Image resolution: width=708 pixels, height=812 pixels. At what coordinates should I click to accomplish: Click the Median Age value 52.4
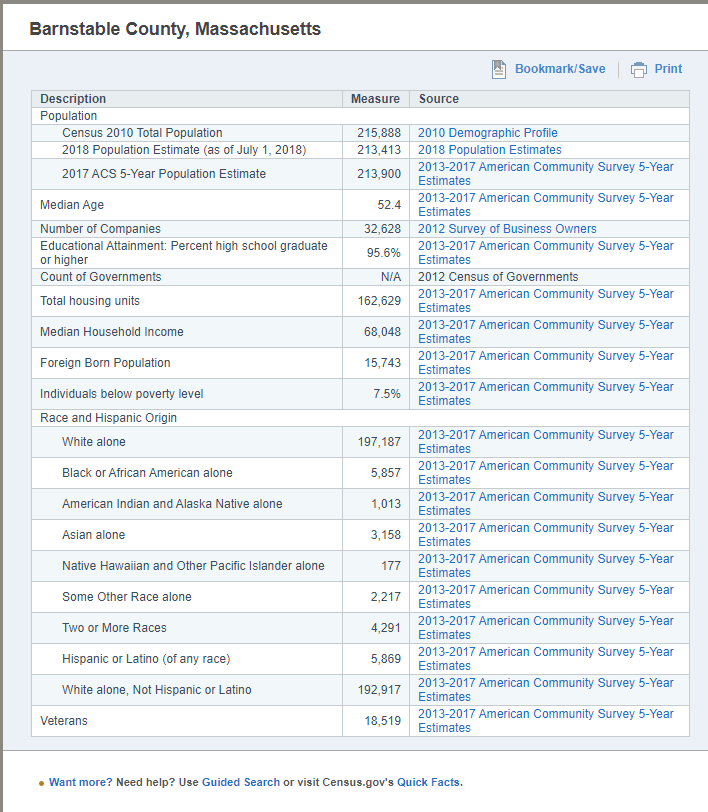[x=389, y=205]
